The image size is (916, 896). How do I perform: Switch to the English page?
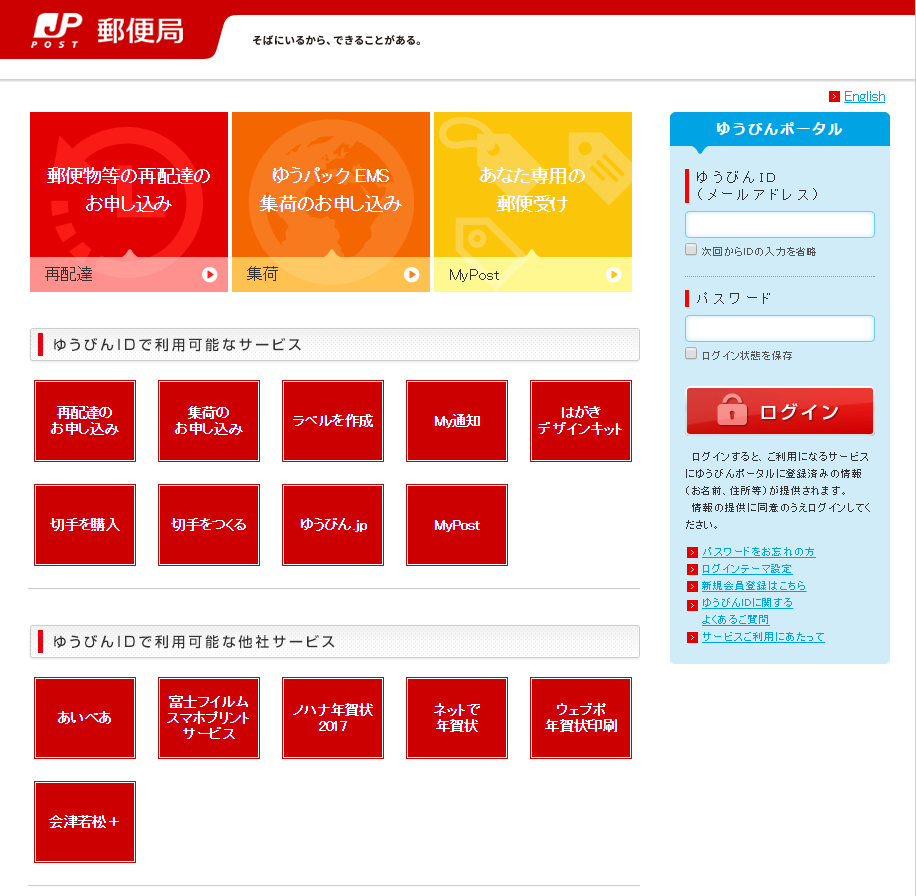point(864,96)
